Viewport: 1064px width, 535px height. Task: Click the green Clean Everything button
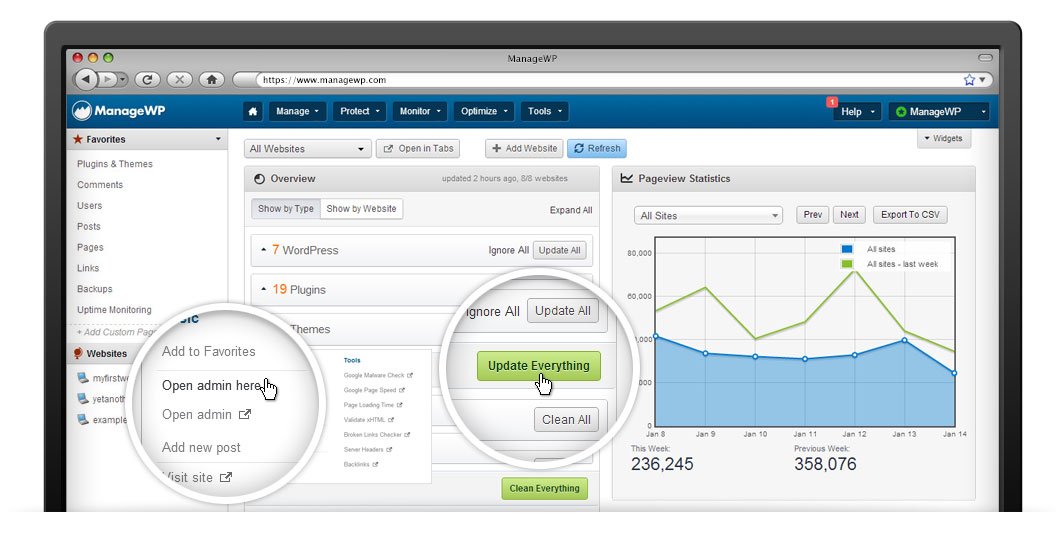point(544,488)
